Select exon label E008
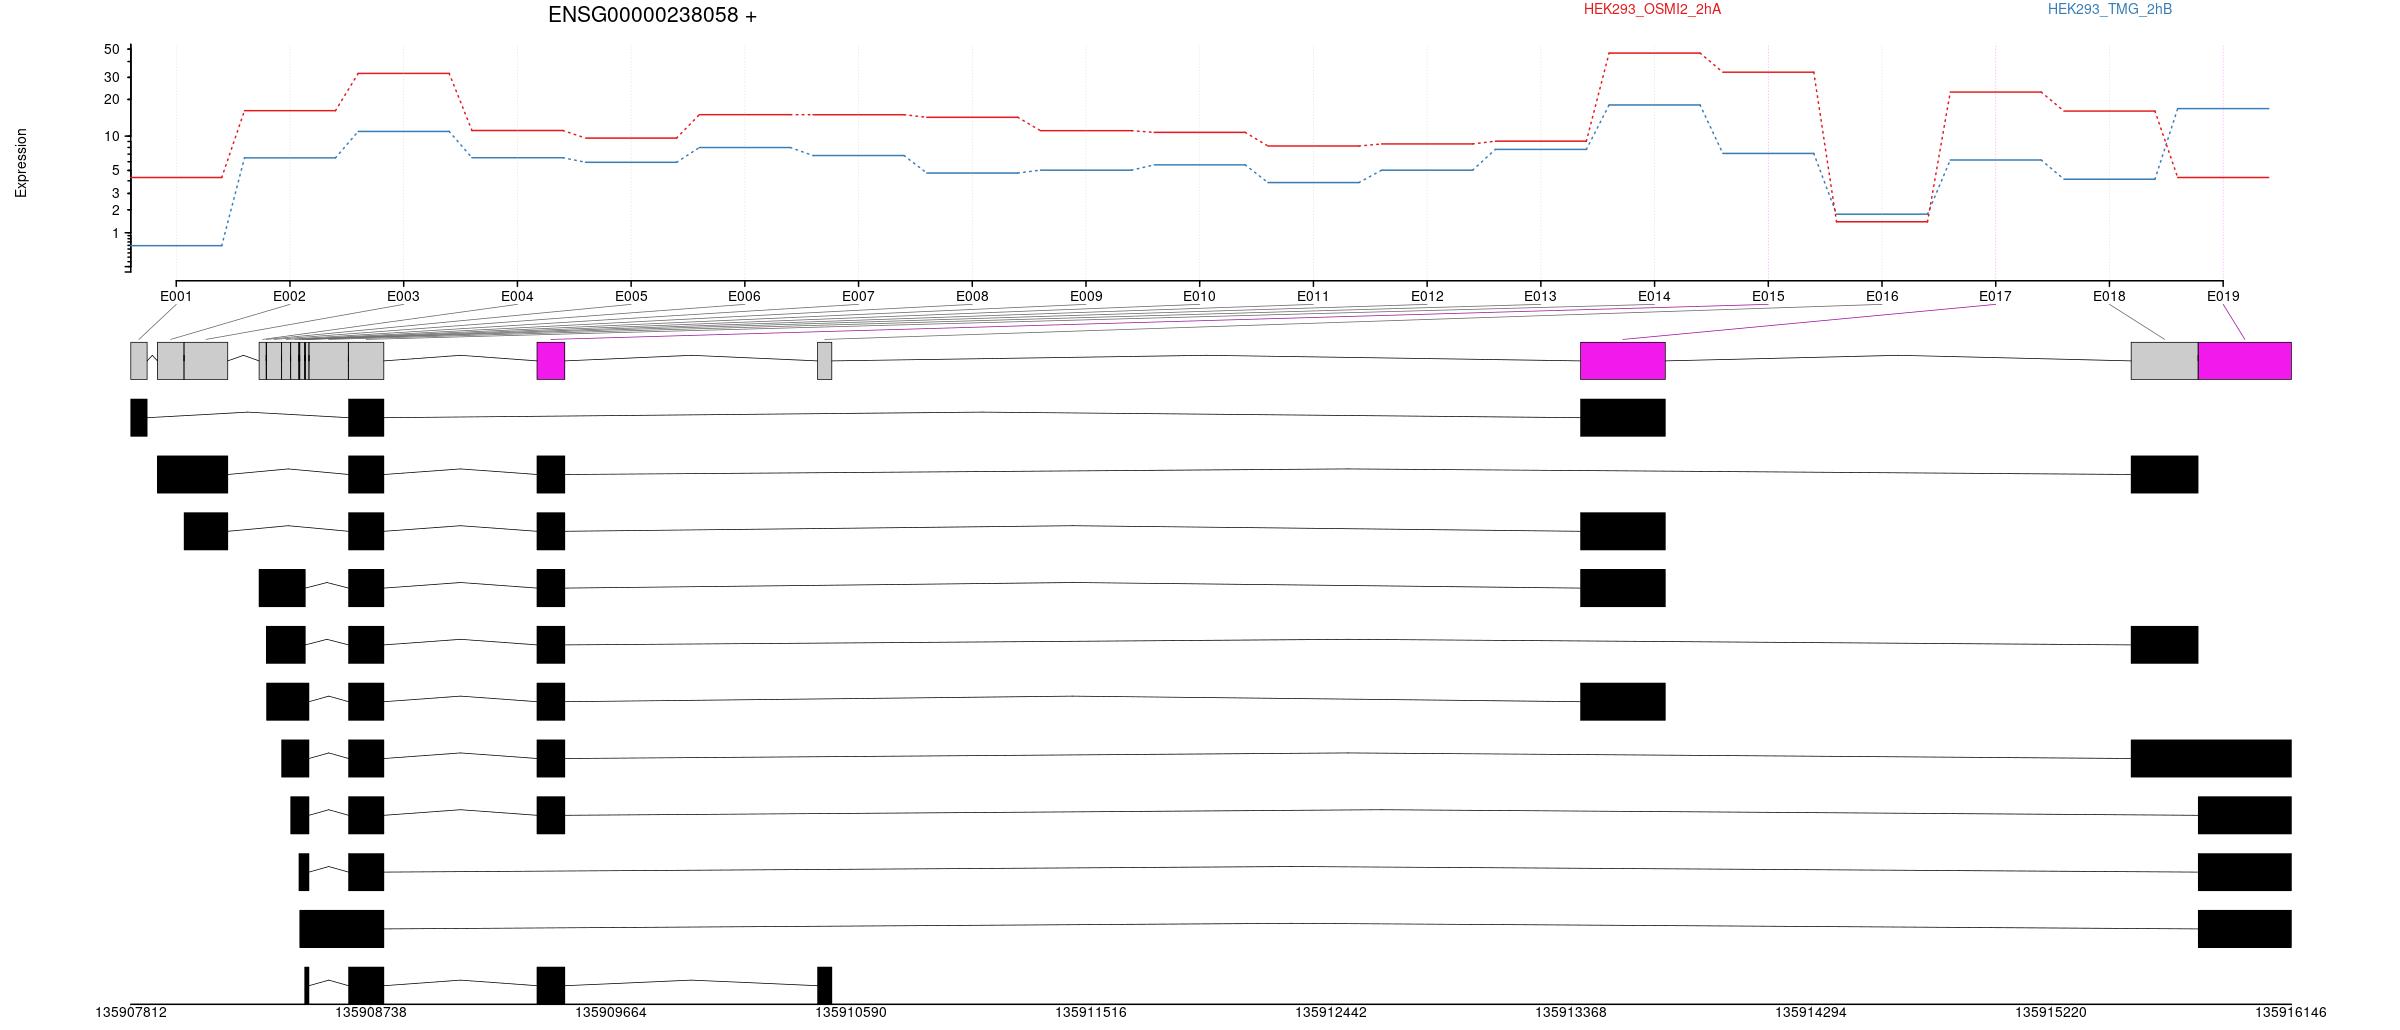2400x1030 pixels. coord(972,296)
